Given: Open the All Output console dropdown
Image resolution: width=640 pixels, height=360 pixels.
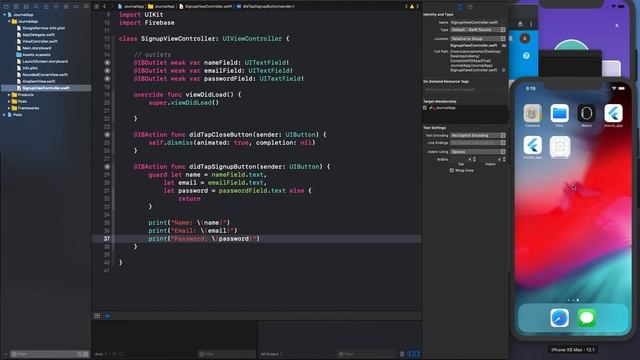Looking at the screenshot, I should click(271, 354).
